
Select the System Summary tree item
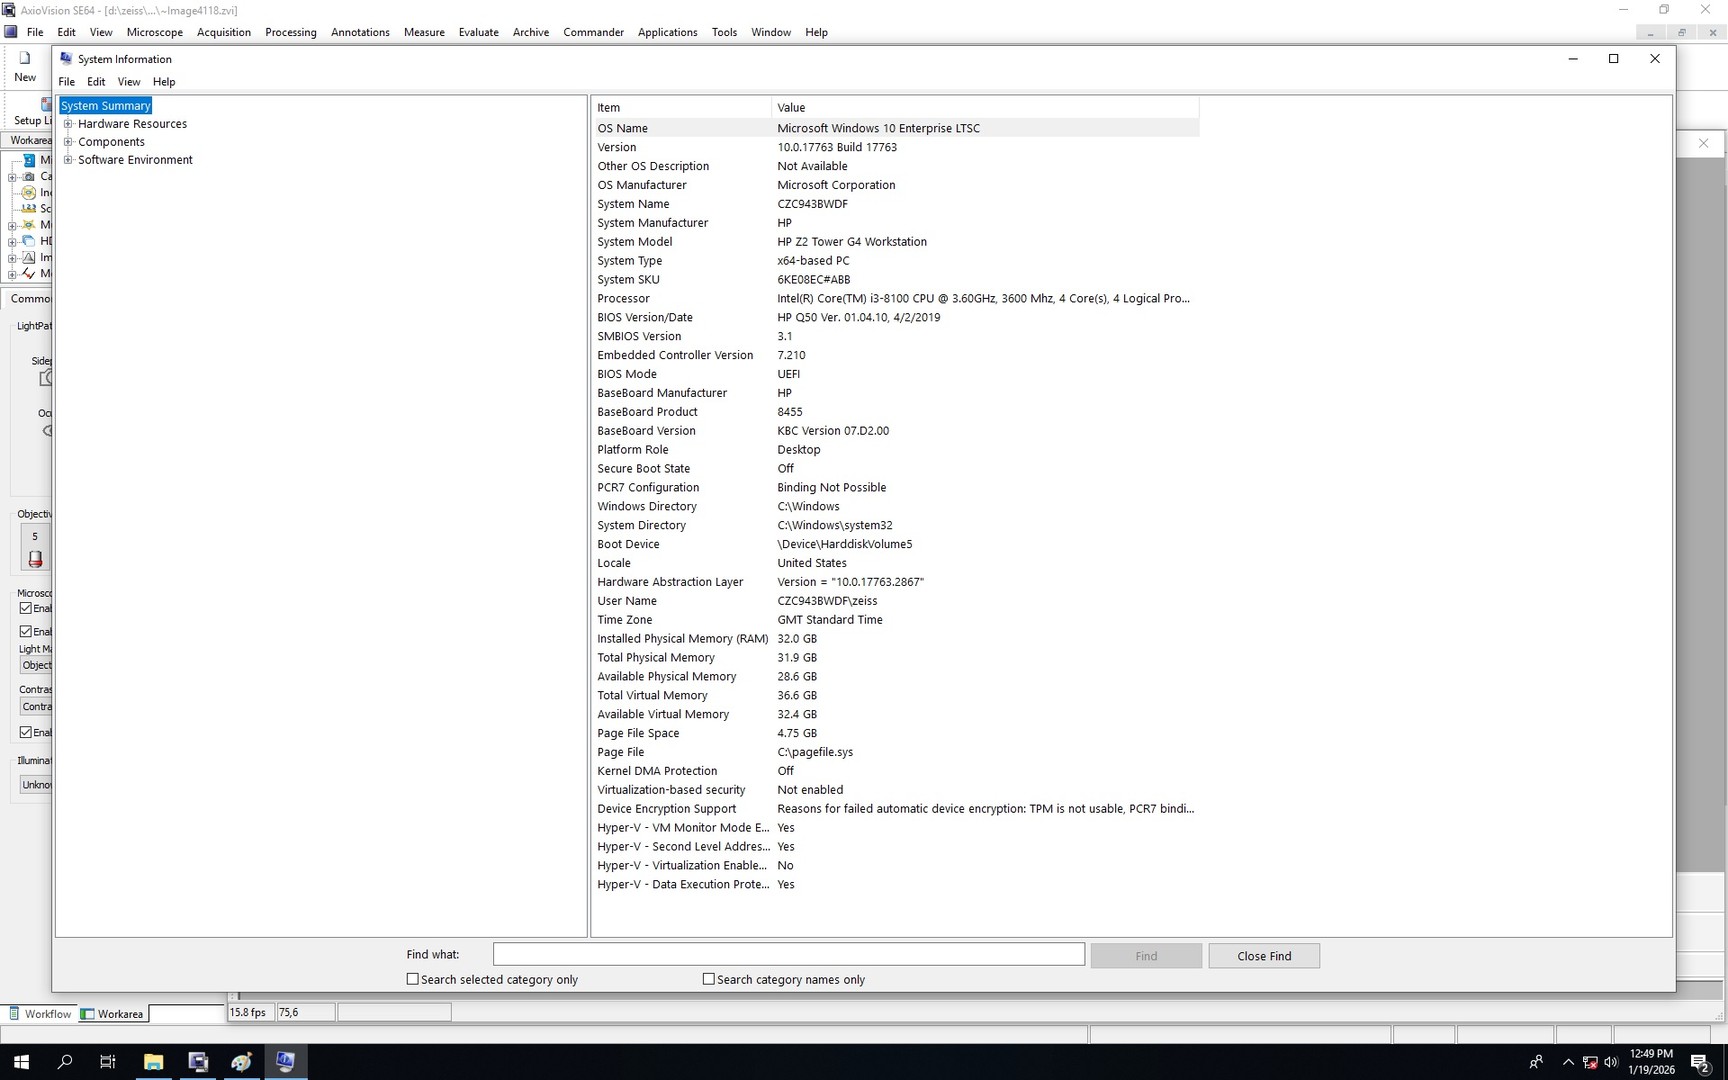coord(105,106)
